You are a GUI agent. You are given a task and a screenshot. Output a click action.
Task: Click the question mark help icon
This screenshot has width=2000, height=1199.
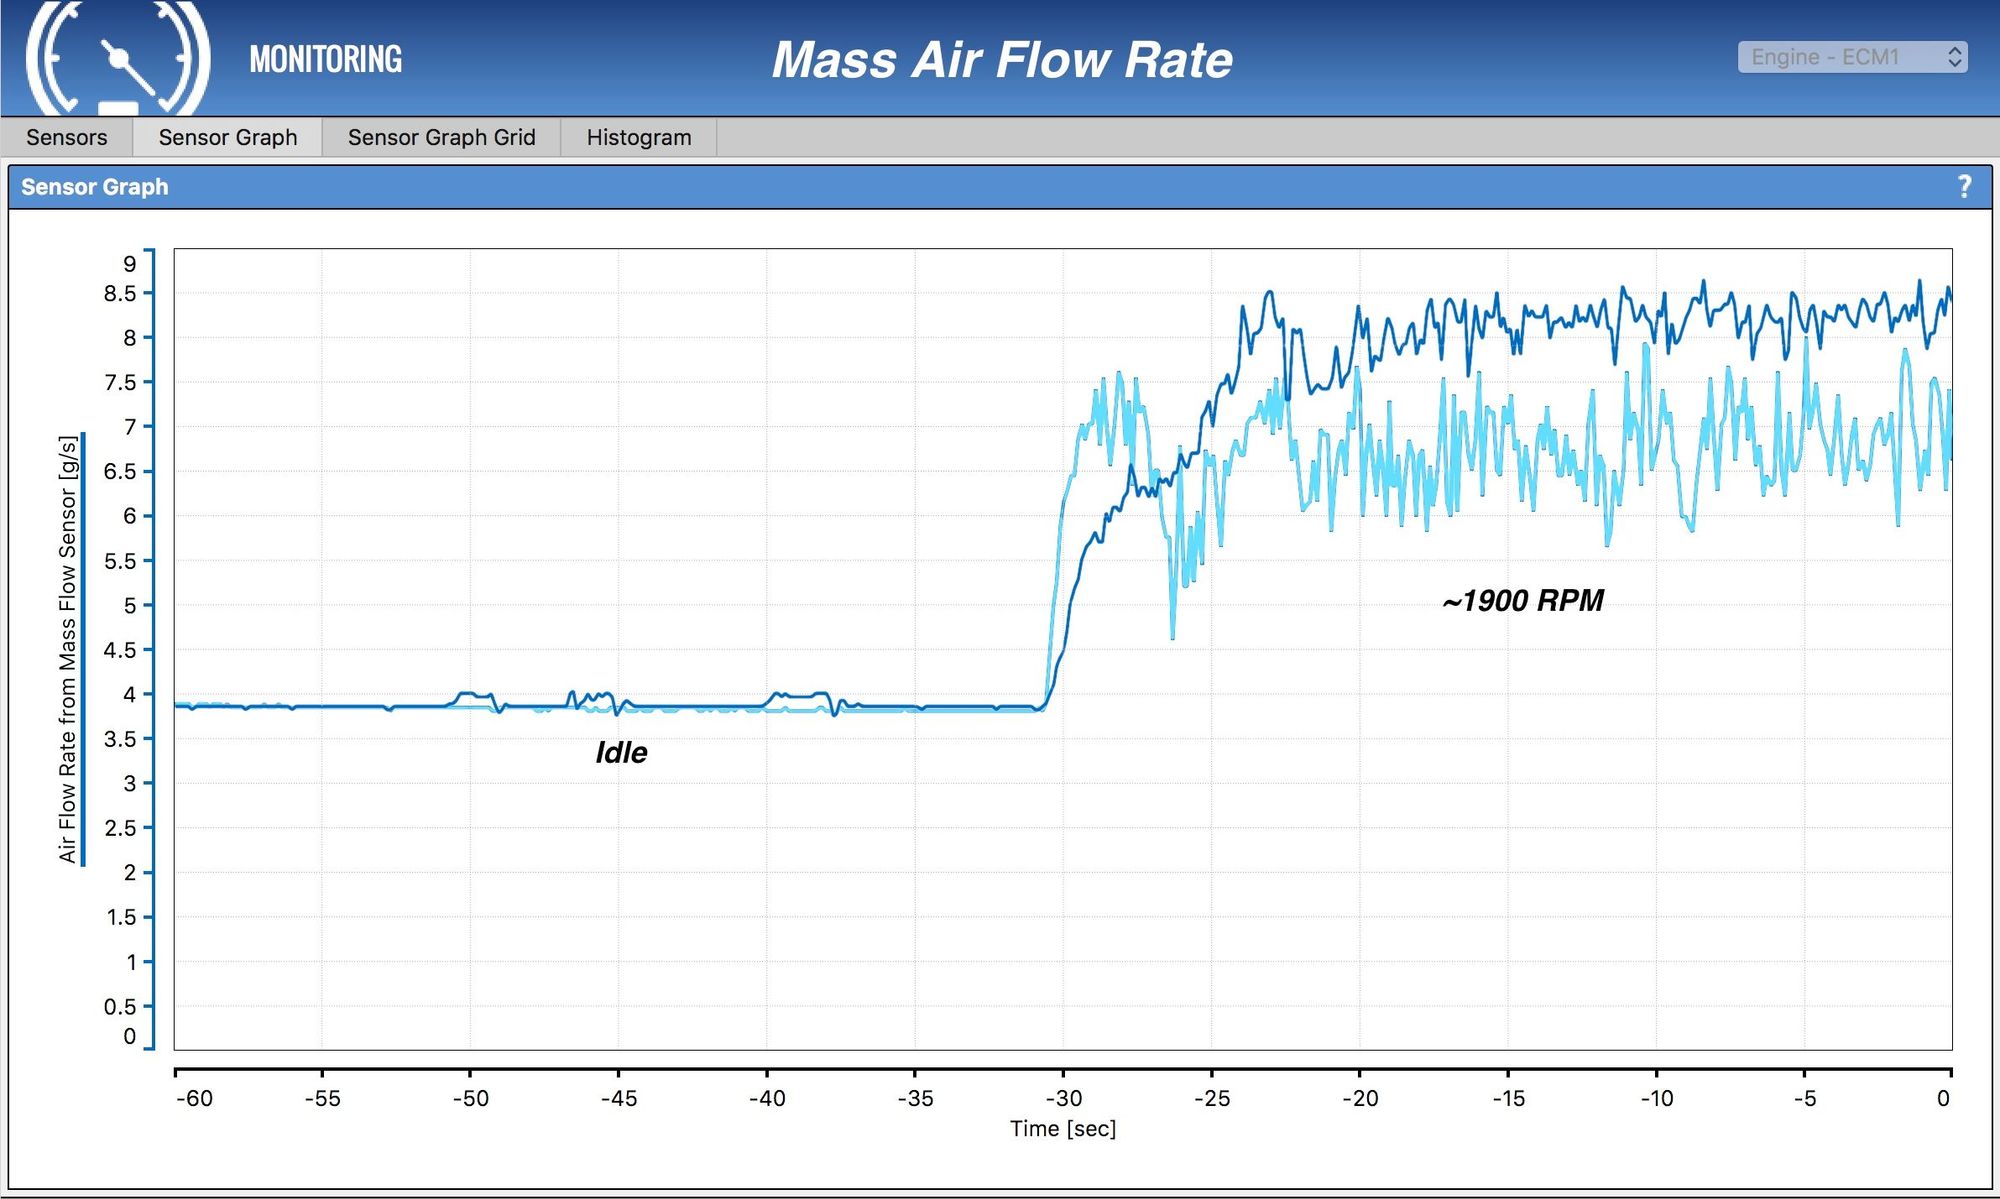[x=1964, y=187]
